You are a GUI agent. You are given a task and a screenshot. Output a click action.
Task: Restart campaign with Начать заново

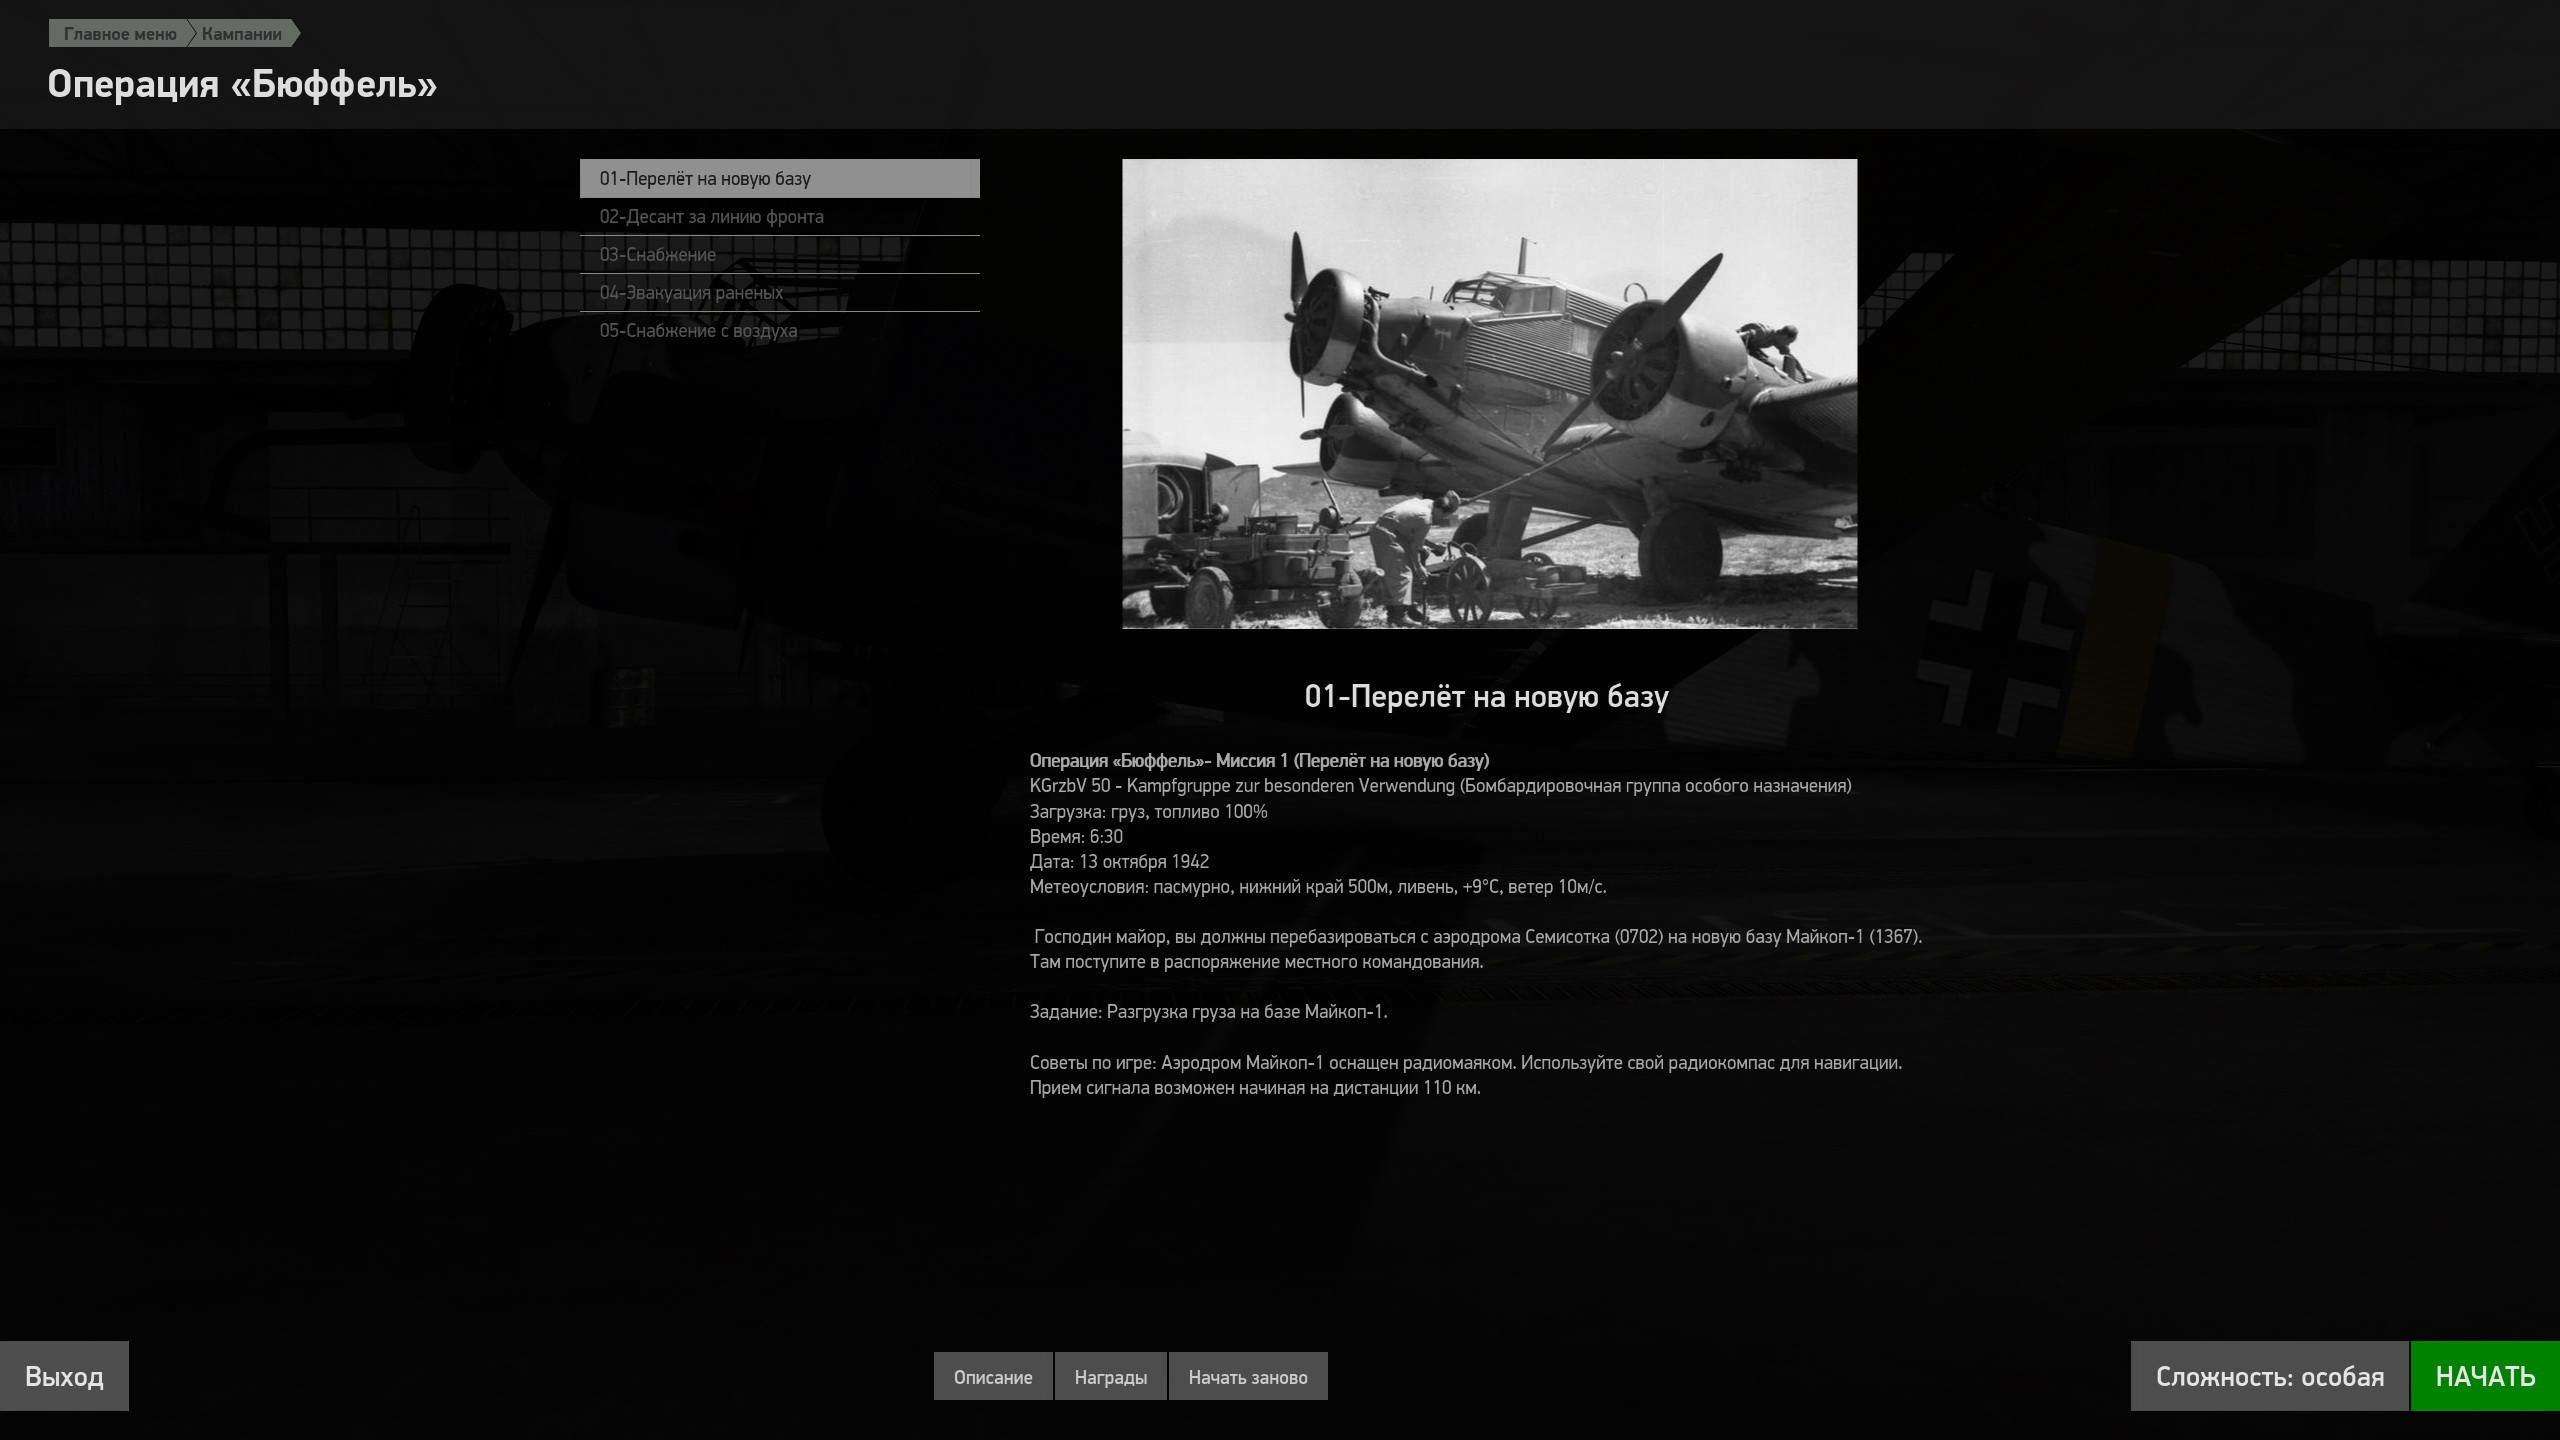tap(1248, 1377)
